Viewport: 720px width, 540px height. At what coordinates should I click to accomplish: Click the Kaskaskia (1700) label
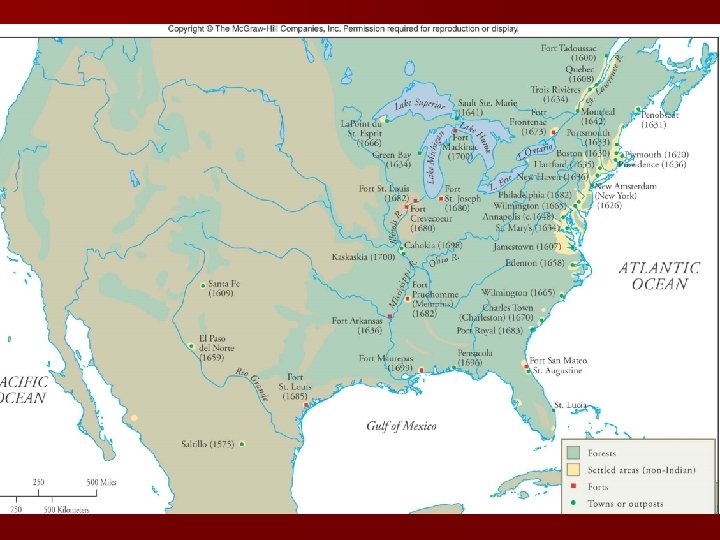[363, 257]
